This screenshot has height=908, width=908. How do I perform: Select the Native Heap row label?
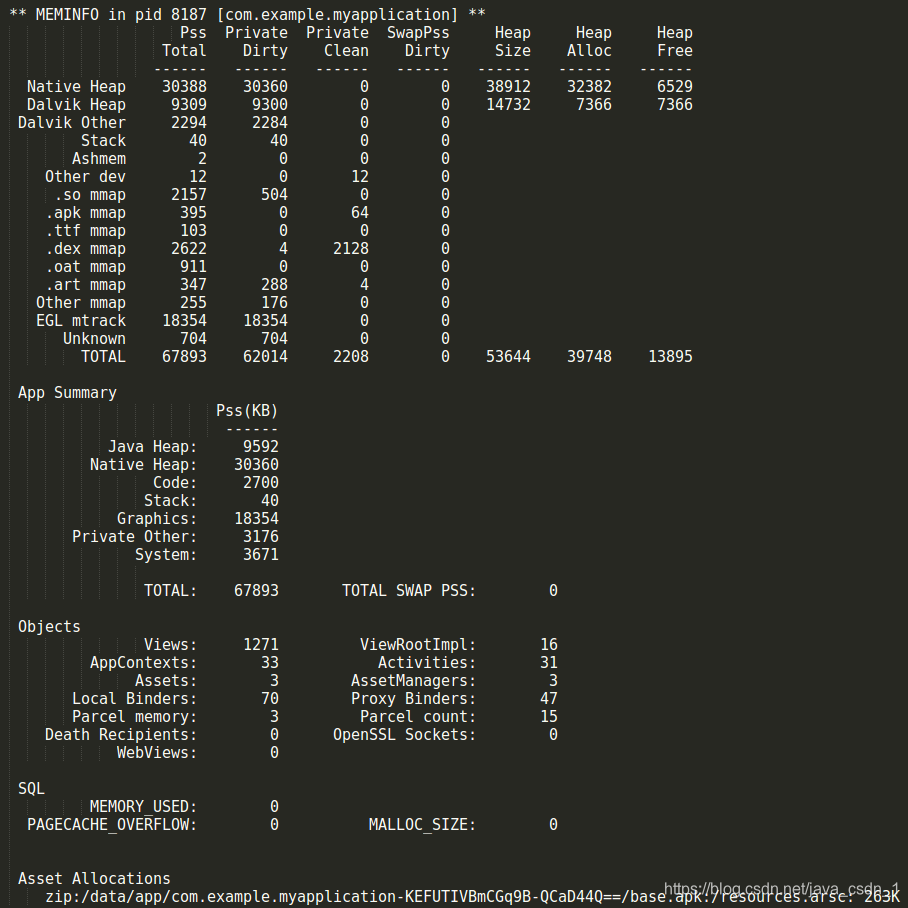(x=76, y=87)
